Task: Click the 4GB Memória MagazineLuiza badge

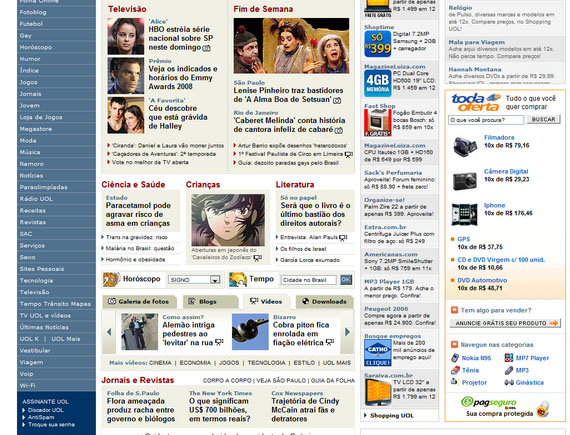Action: point(378,83)
